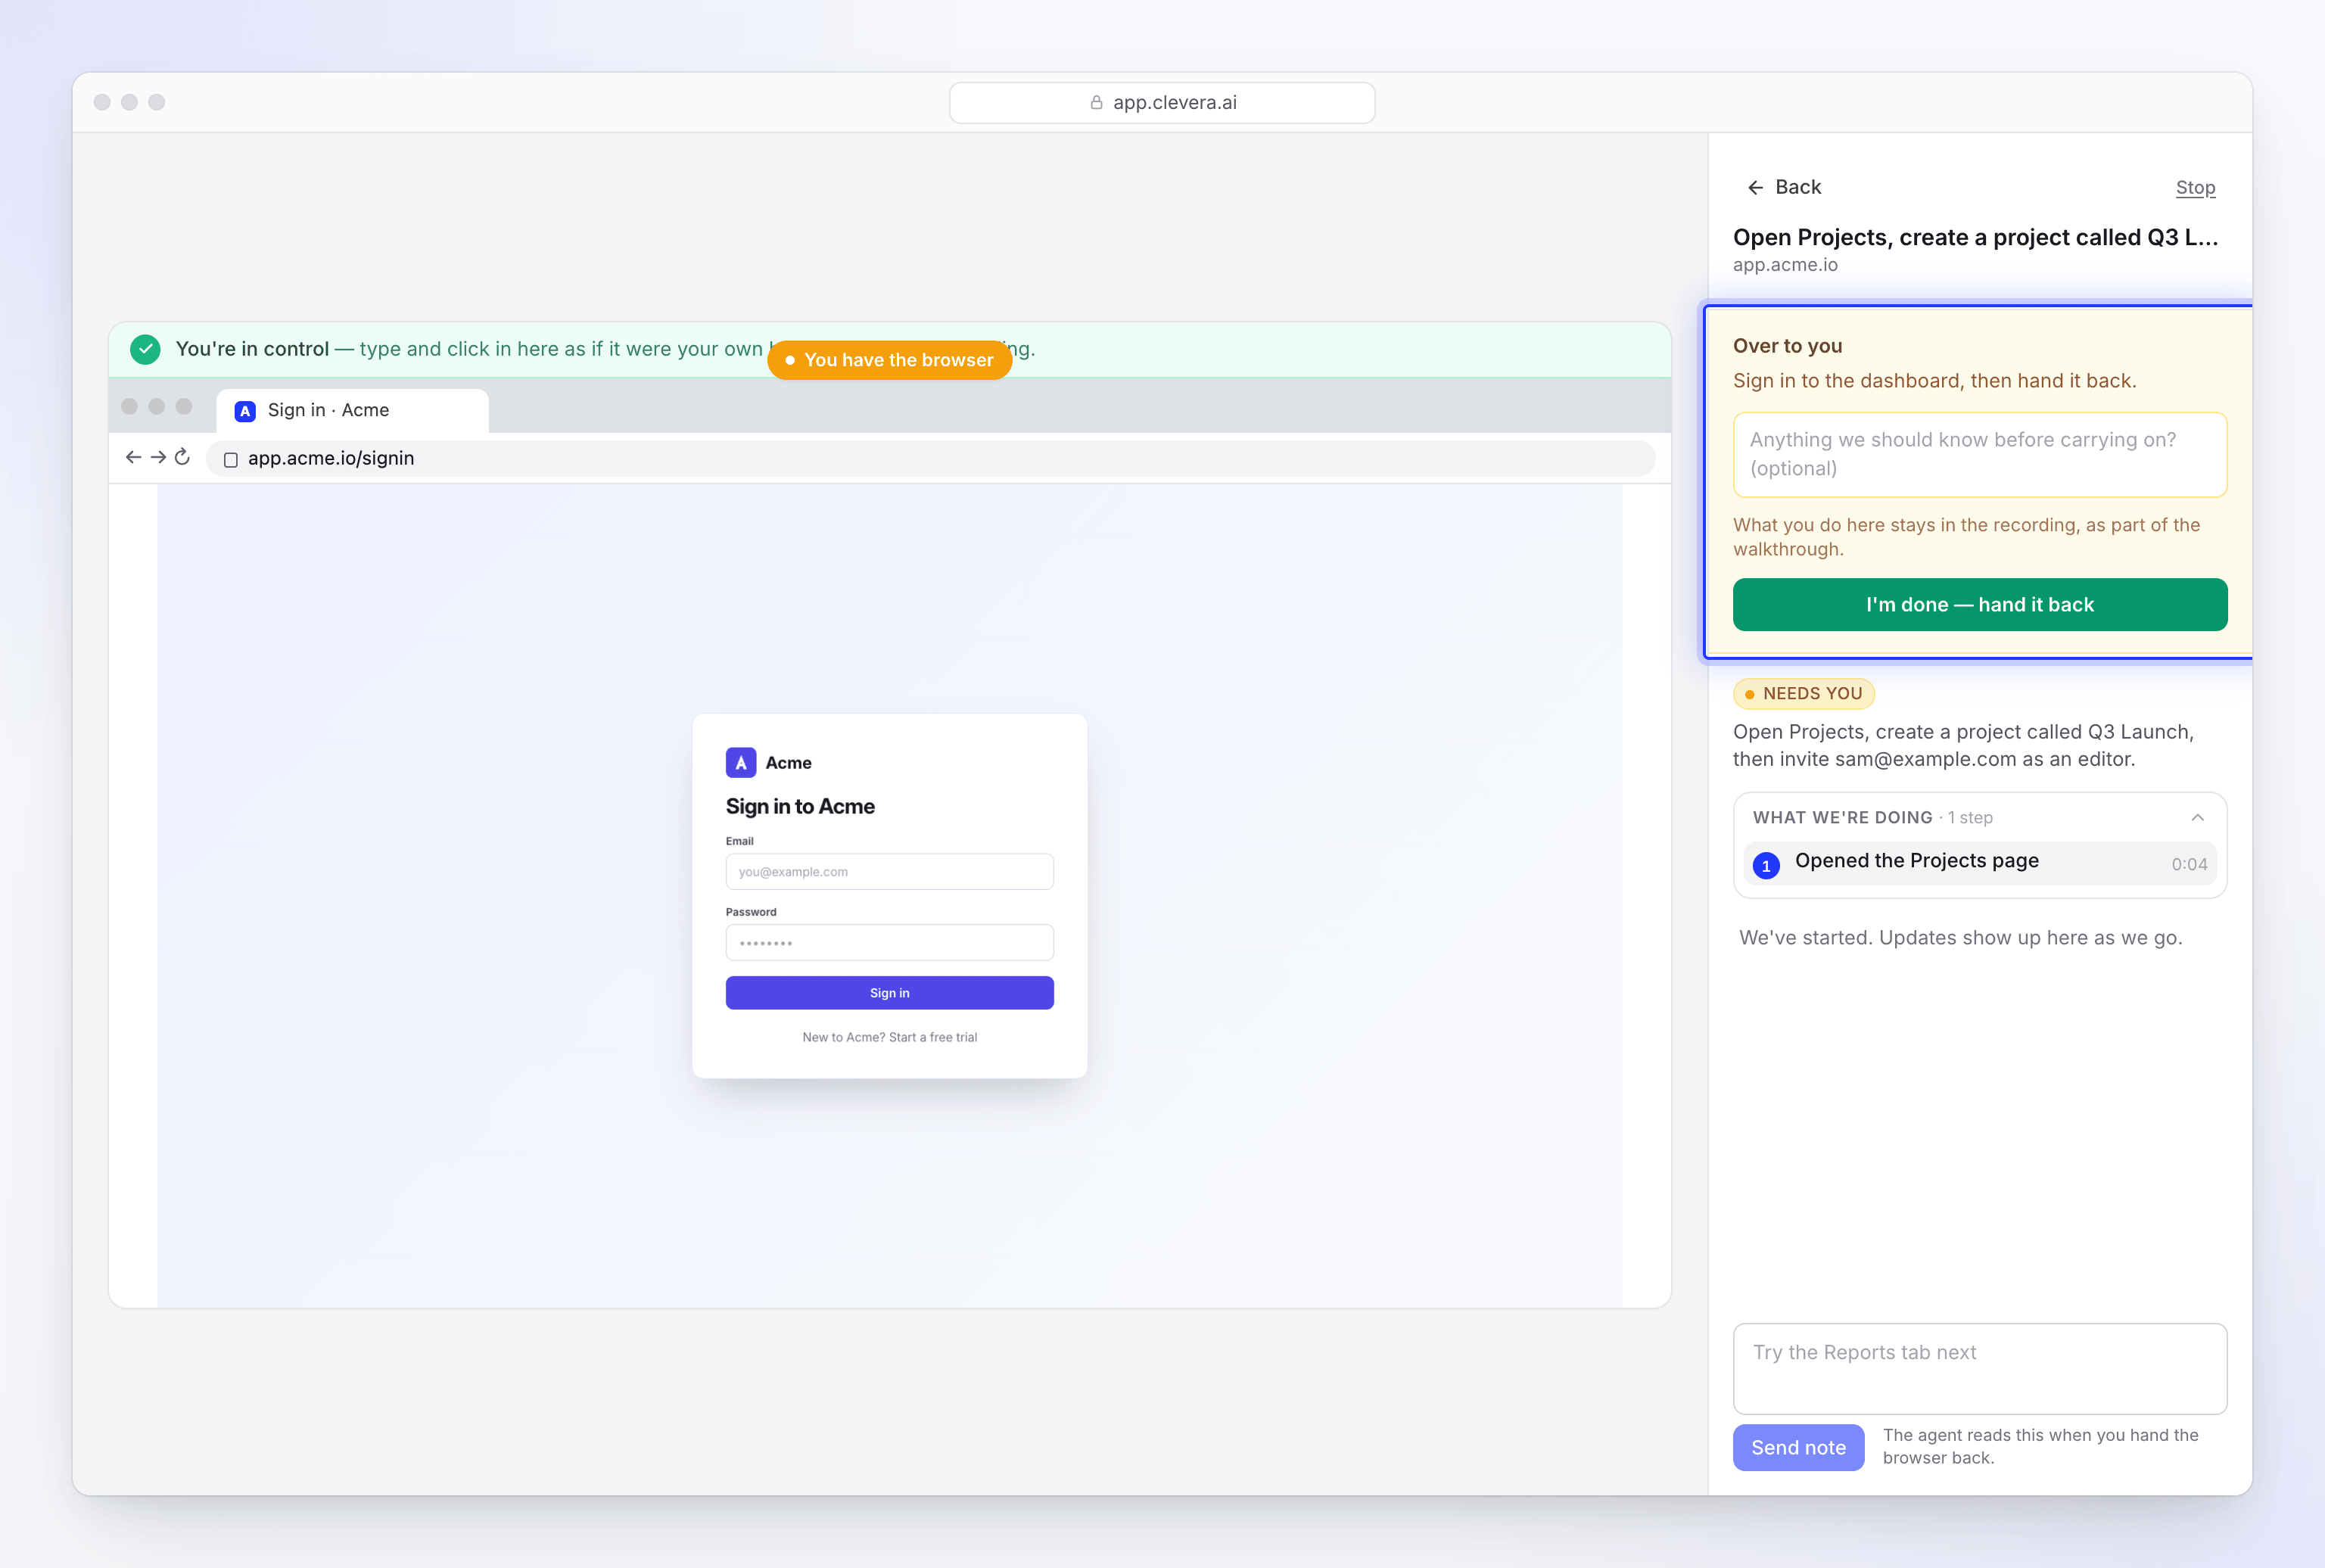2325x1568 pixels.
Task: Click the lock icon in the address bar
Action: click(1096, 102)
